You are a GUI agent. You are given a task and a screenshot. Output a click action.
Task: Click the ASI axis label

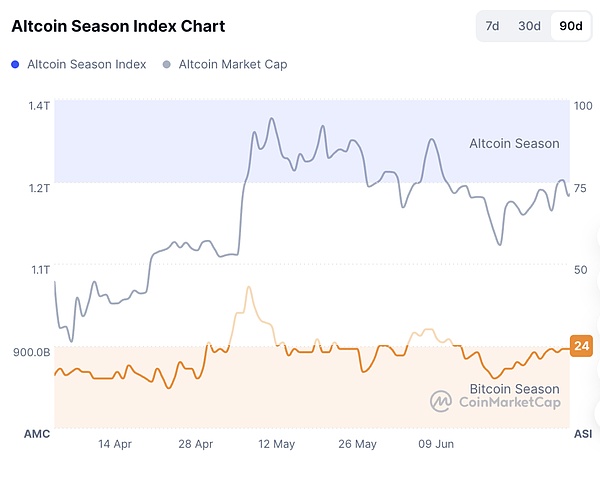(x=581, y=434)
